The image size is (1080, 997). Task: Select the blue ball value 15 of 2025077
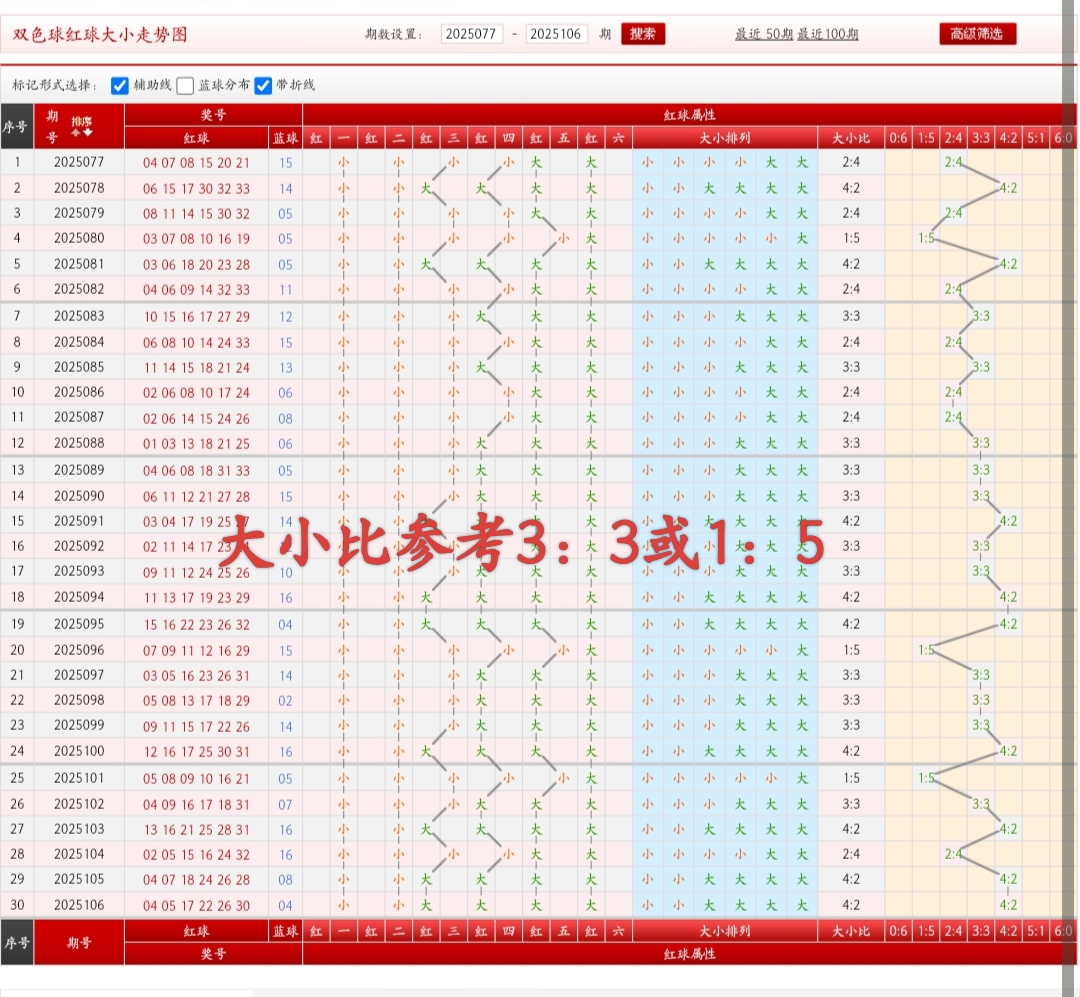(x=284, y=162)
